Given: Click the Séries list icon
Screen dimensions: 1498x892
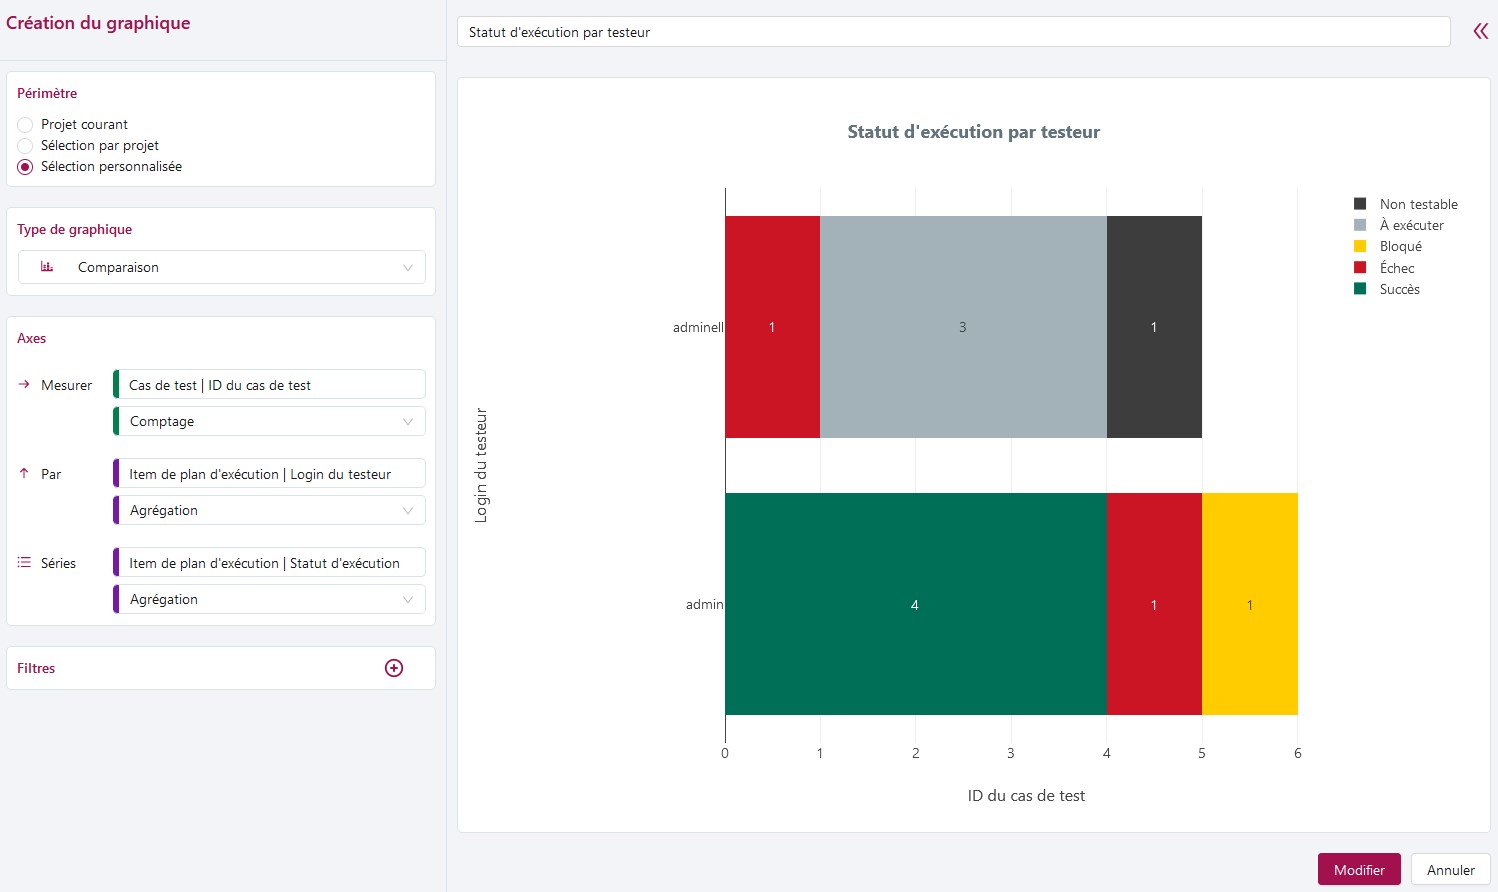Looking at the screenshot, I should pyautogui.click(x=24, y=562).
